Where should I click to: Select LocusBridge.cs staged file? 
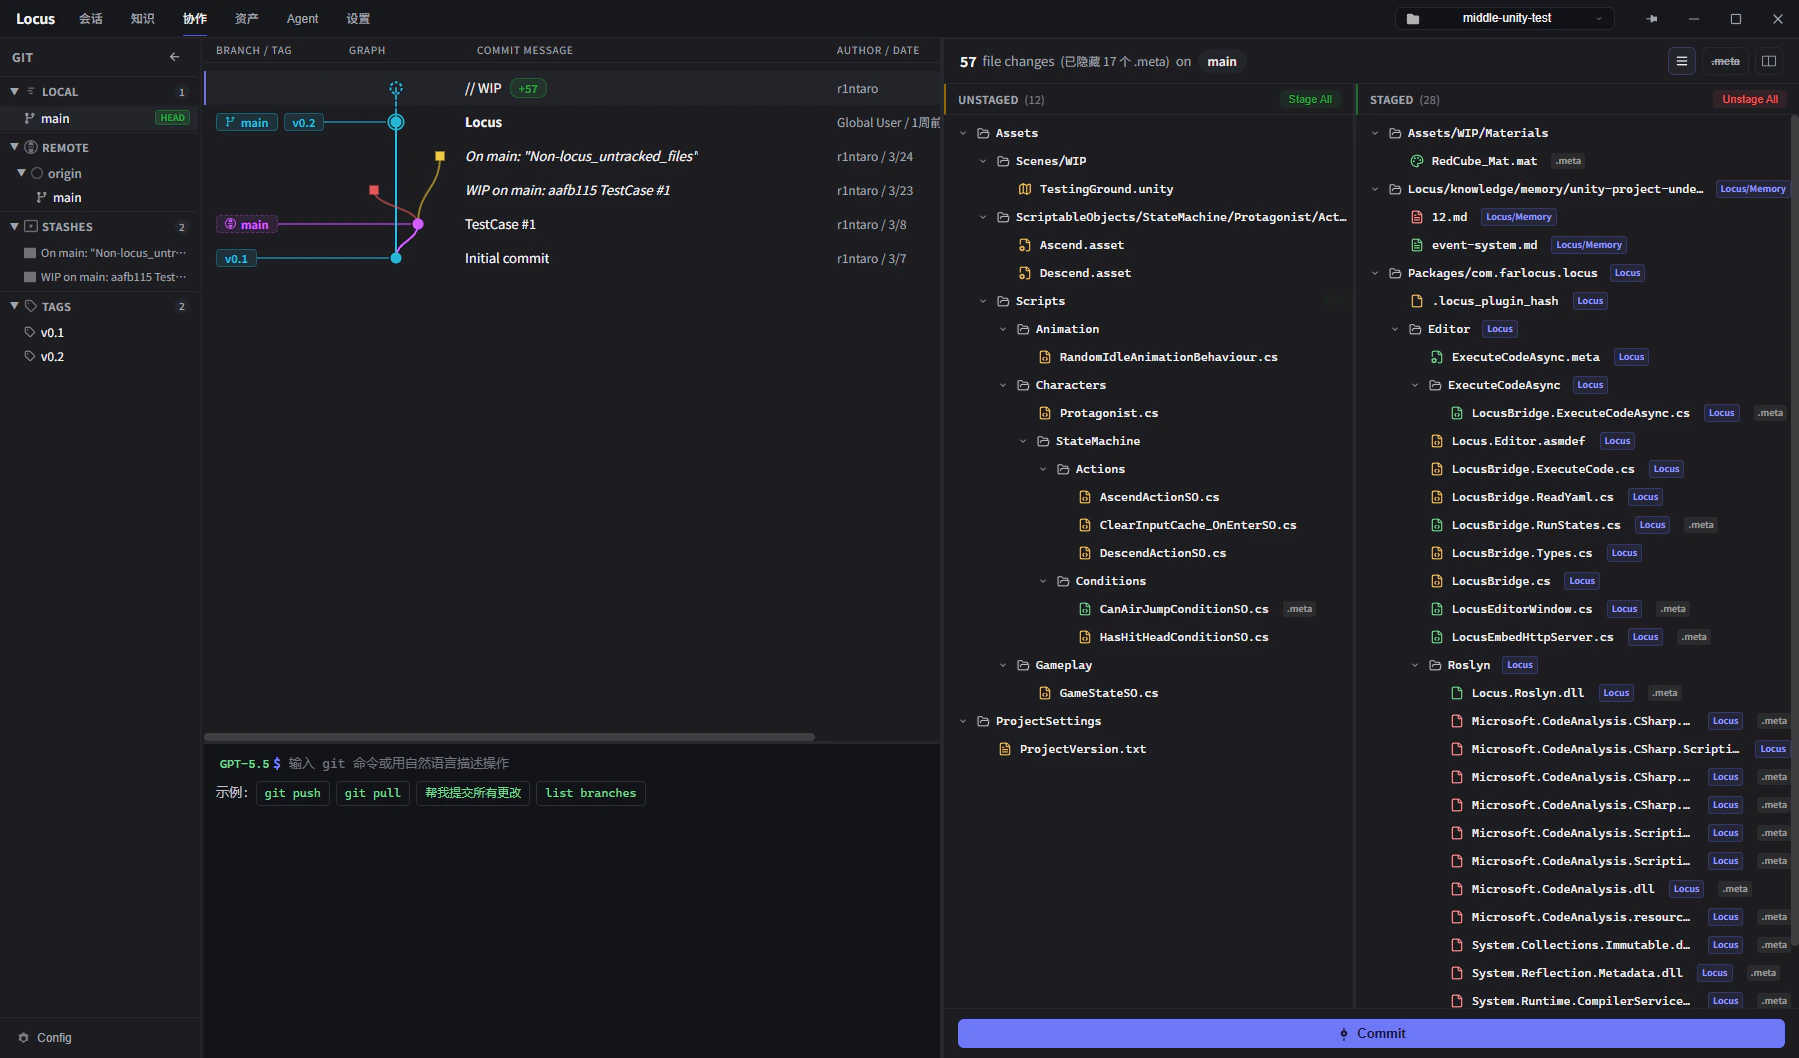(x=1500, y=581)
